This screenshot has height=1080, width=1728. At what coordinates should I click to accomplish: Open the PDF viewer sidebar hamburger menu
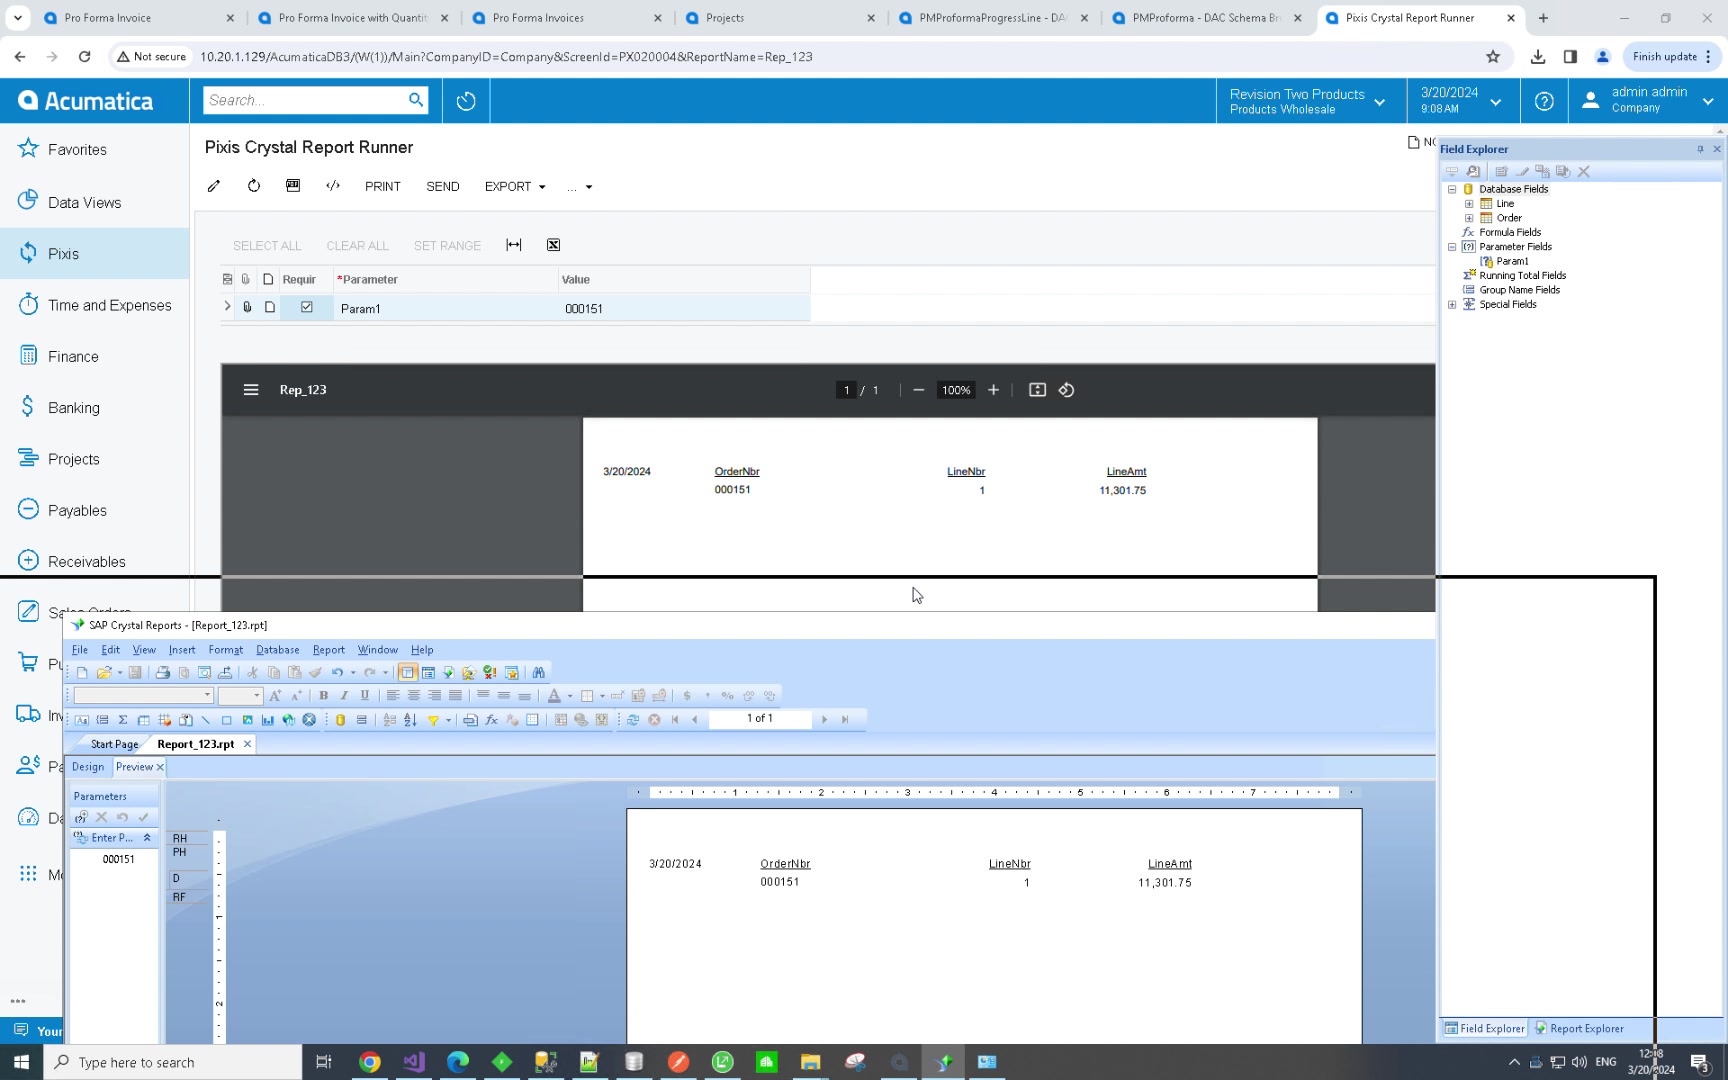pyautogui.click(x=251, y=390)
